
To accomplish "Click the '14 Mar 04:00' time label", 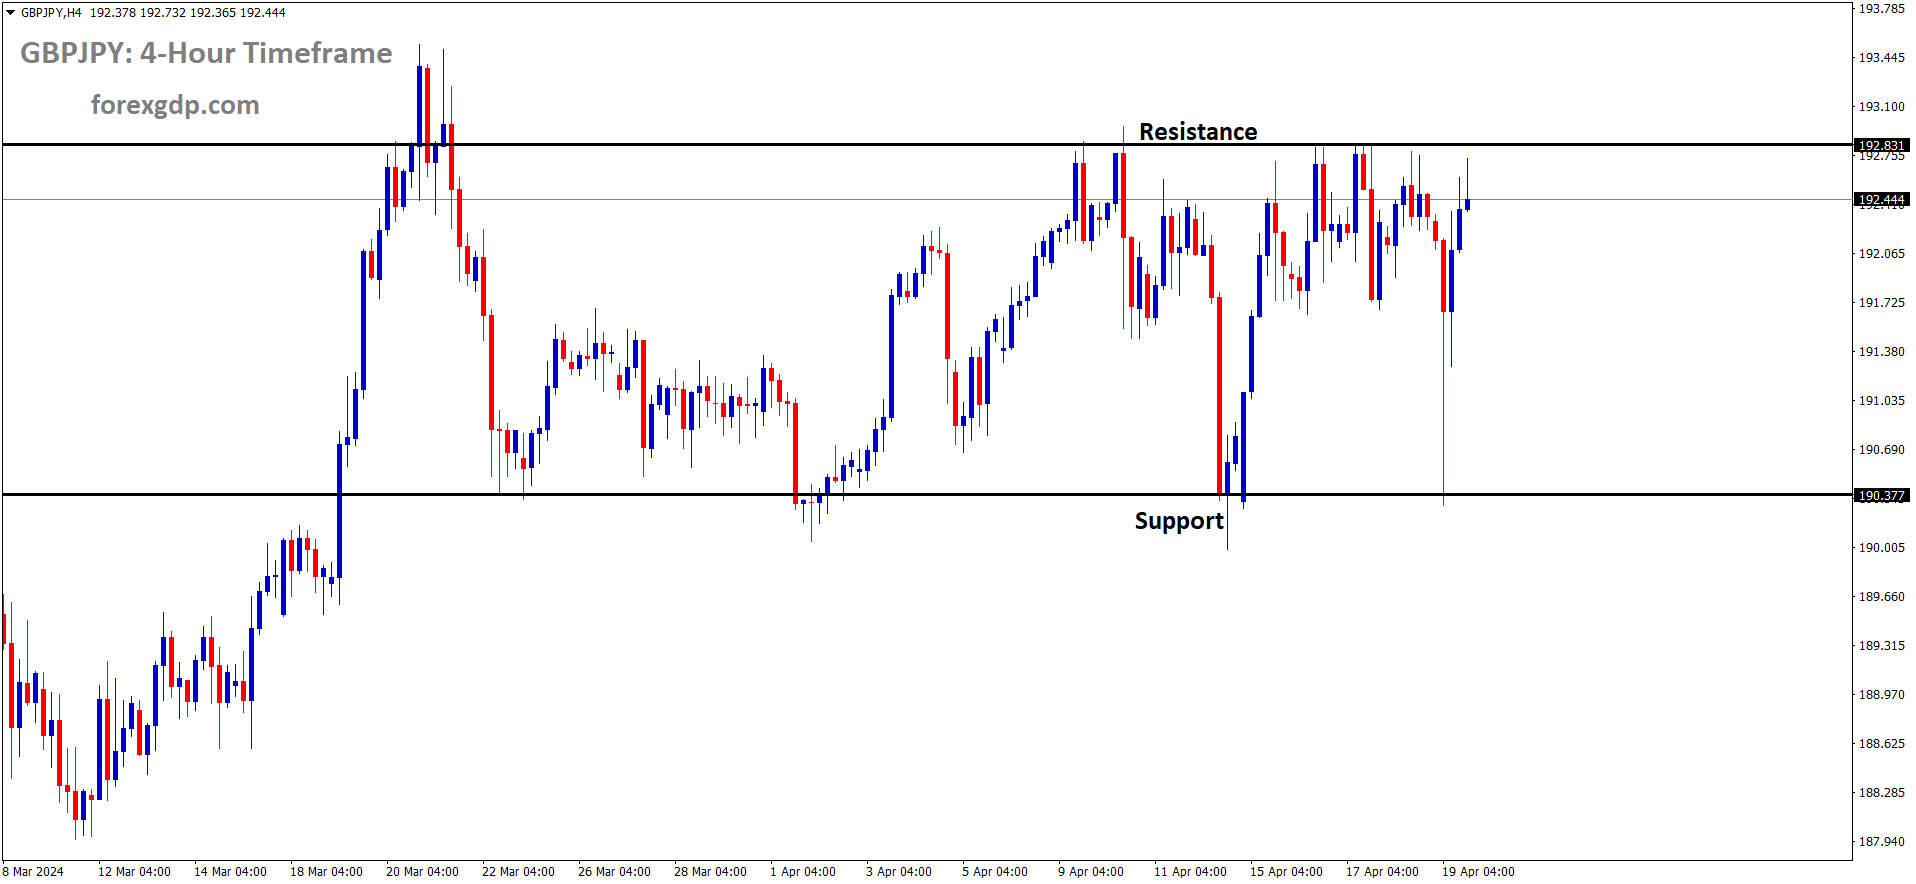I will 230,872.
